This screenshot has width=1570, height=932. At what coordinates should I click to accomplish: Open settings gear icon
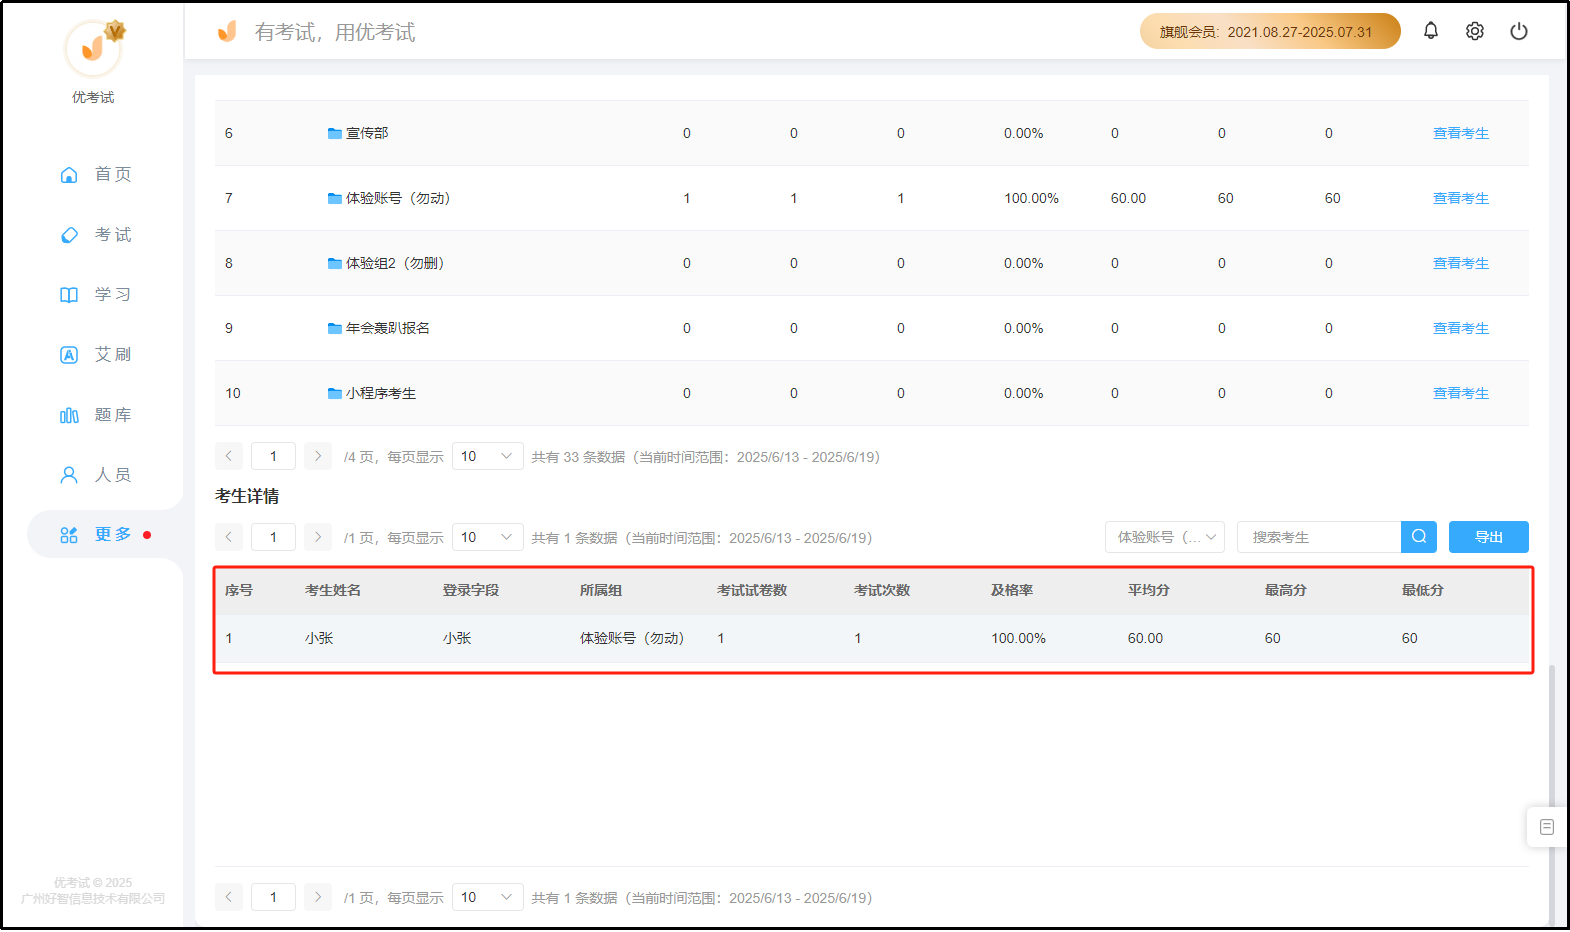pyautogui.click(x=1475, y=31)
